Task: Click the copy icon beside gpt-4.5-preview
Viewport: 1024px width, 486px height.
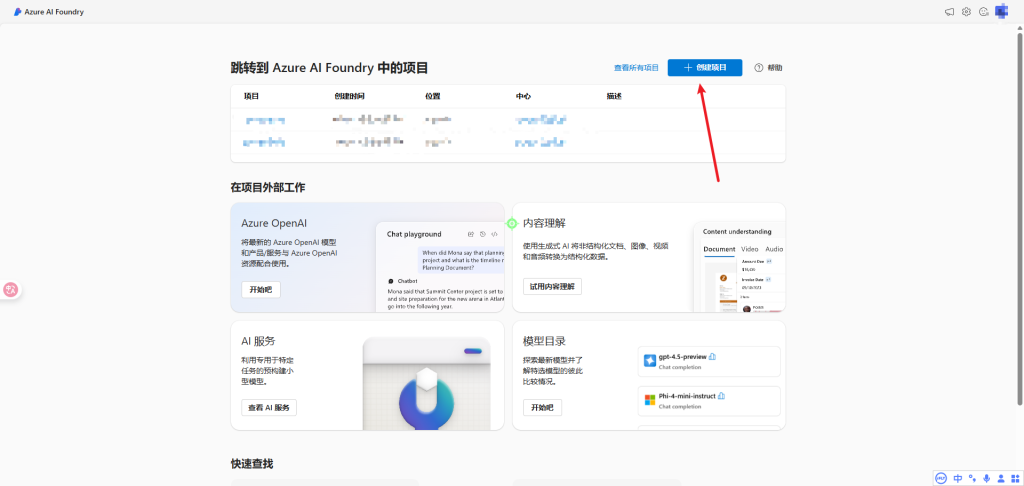Action: click(x=712, y=357)
